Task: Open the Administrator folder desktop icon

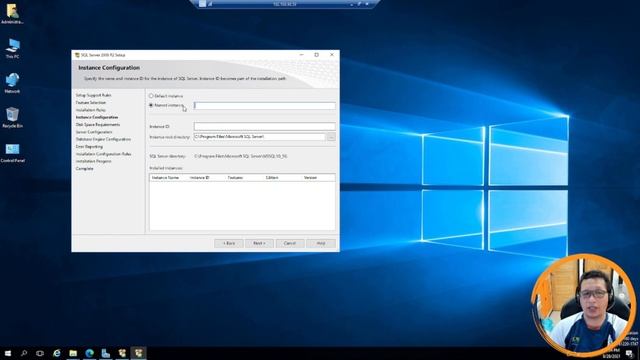Action: [12, 13]
